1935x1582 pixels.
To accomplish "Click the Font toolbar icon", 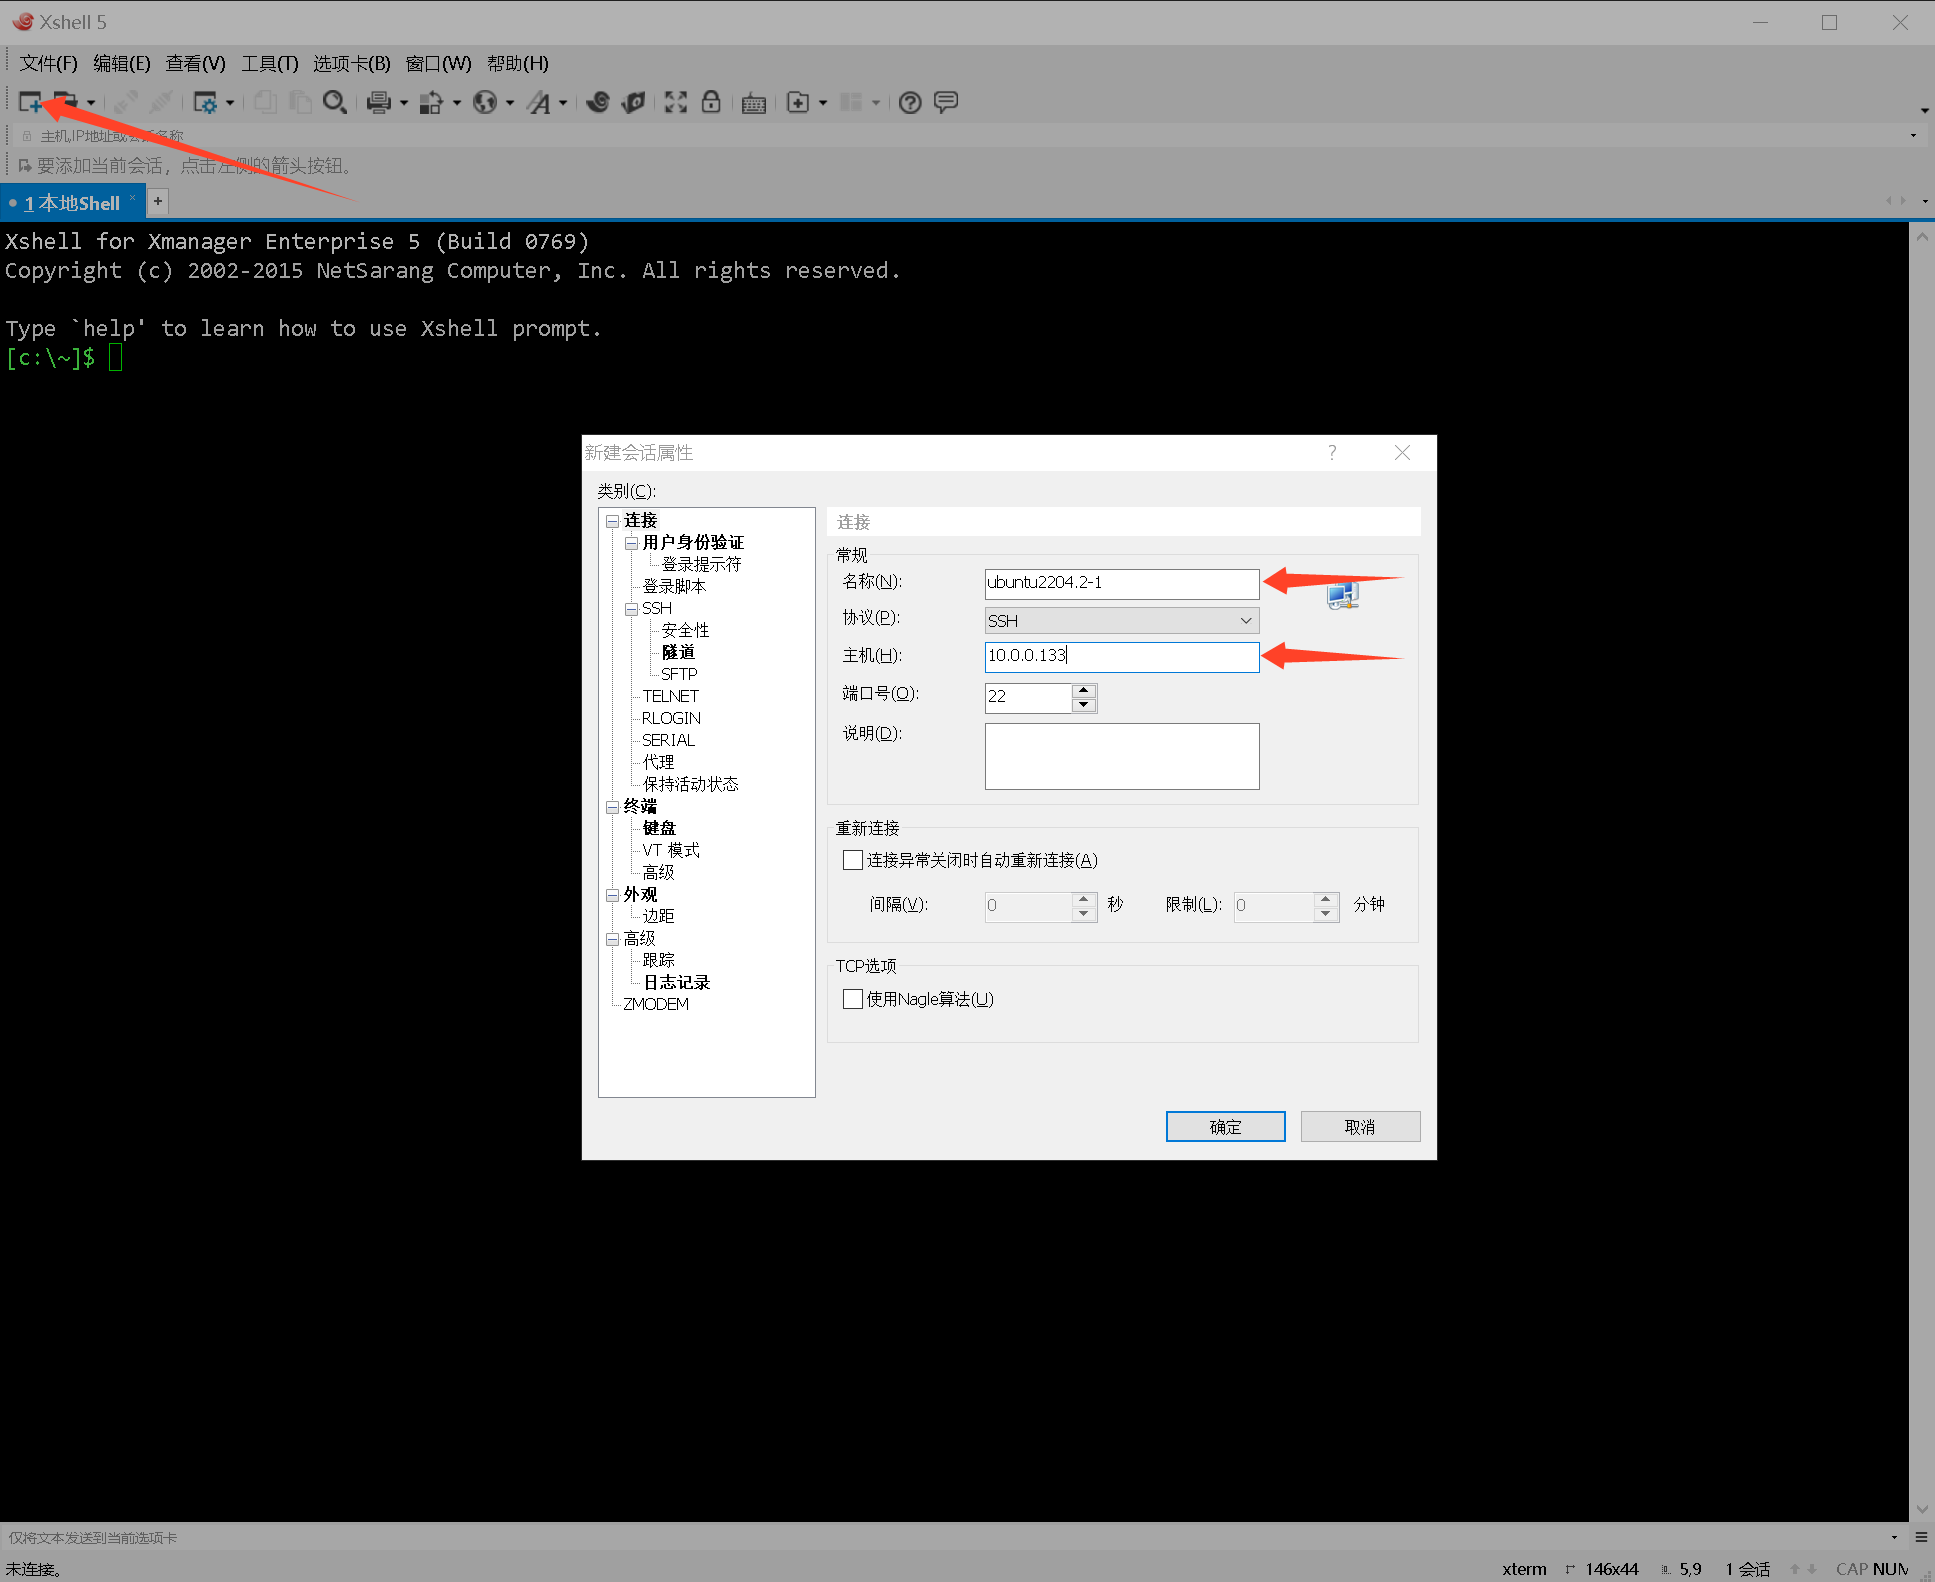I will pos(540,102).
